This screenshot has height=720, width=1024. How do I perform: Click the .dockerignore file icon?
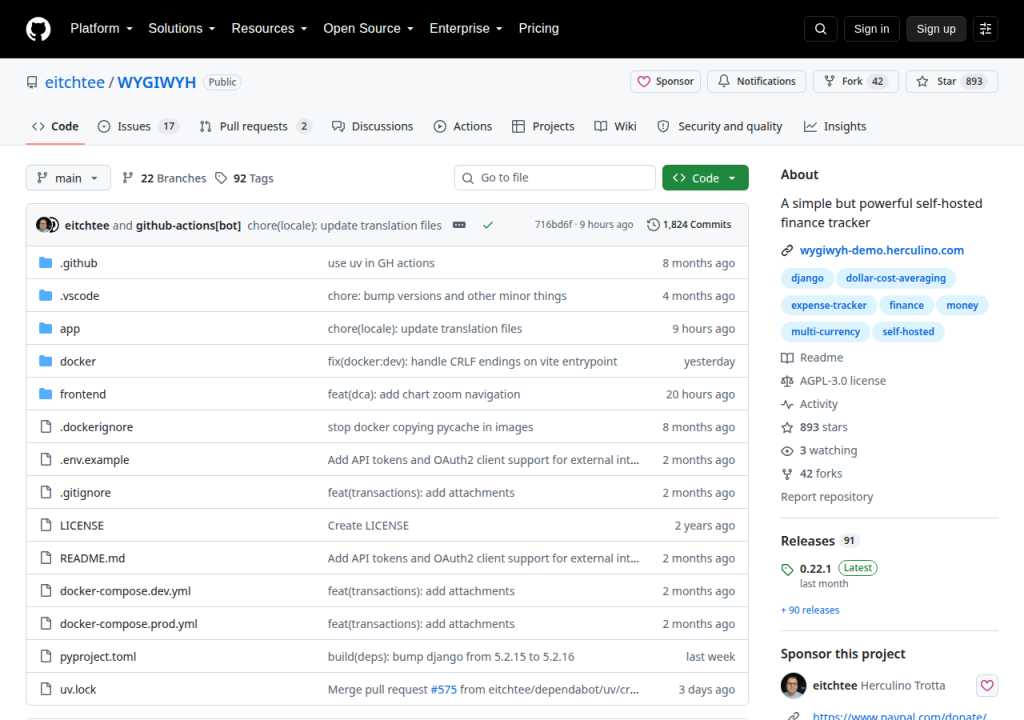tap(46, 427)
